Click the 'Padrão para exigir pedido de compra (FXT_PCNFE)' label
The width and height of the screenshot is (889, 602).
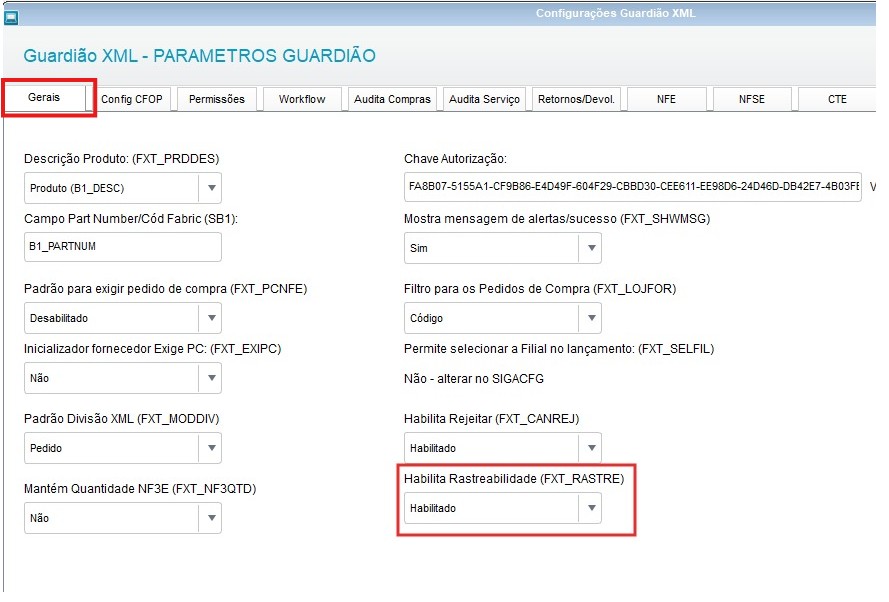tap(166, 289)
